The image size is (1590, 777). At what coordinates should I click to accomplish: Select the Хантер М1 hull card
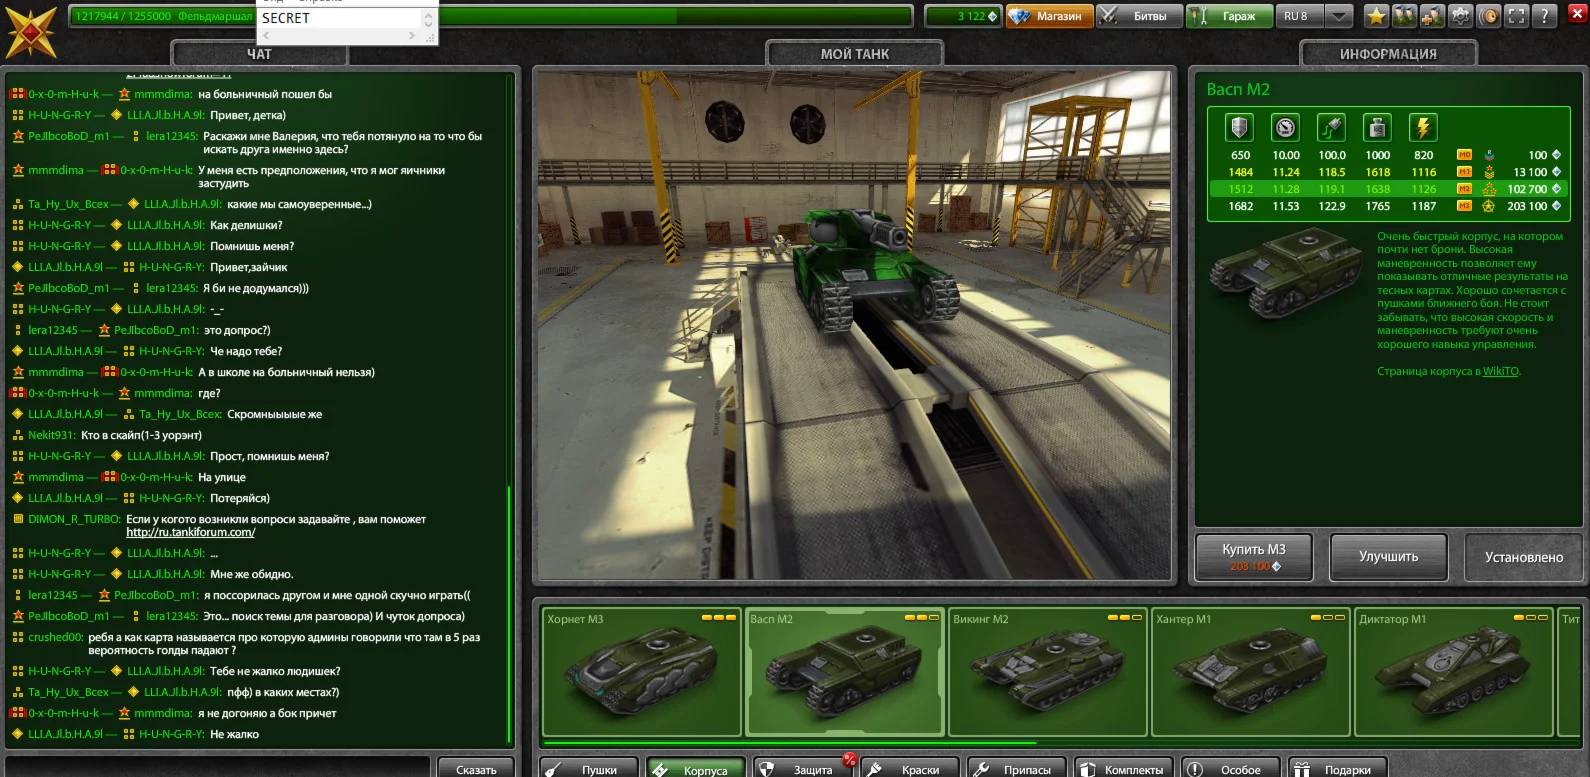[x=1250, y=671]
